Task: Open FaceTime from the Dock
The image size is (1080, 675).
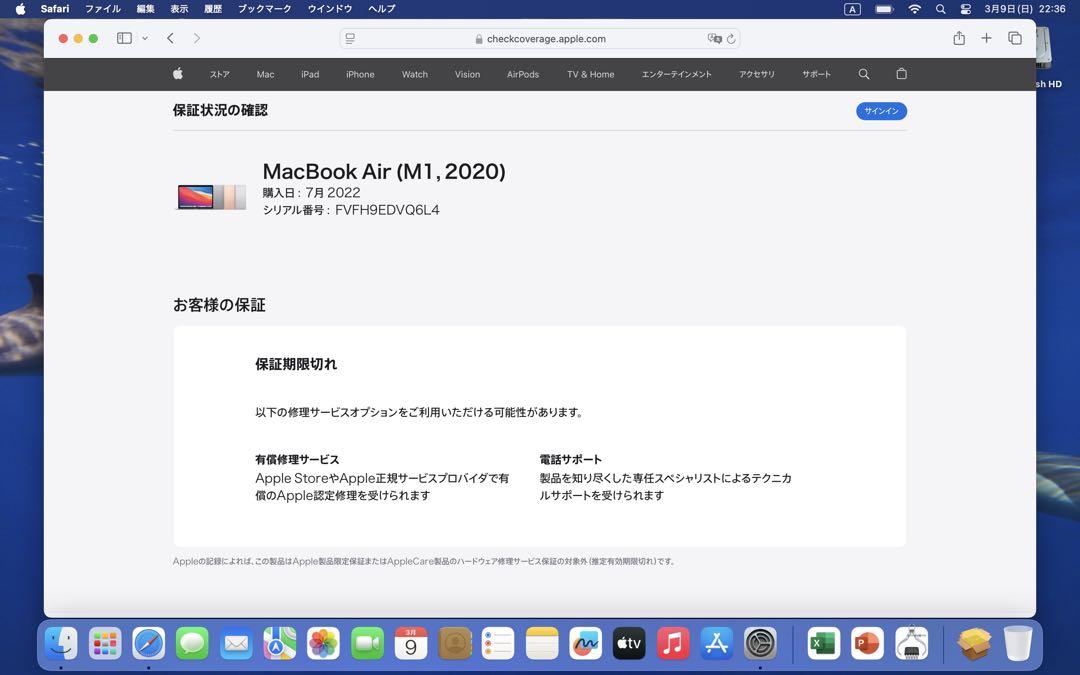Action: click(367, 644)
